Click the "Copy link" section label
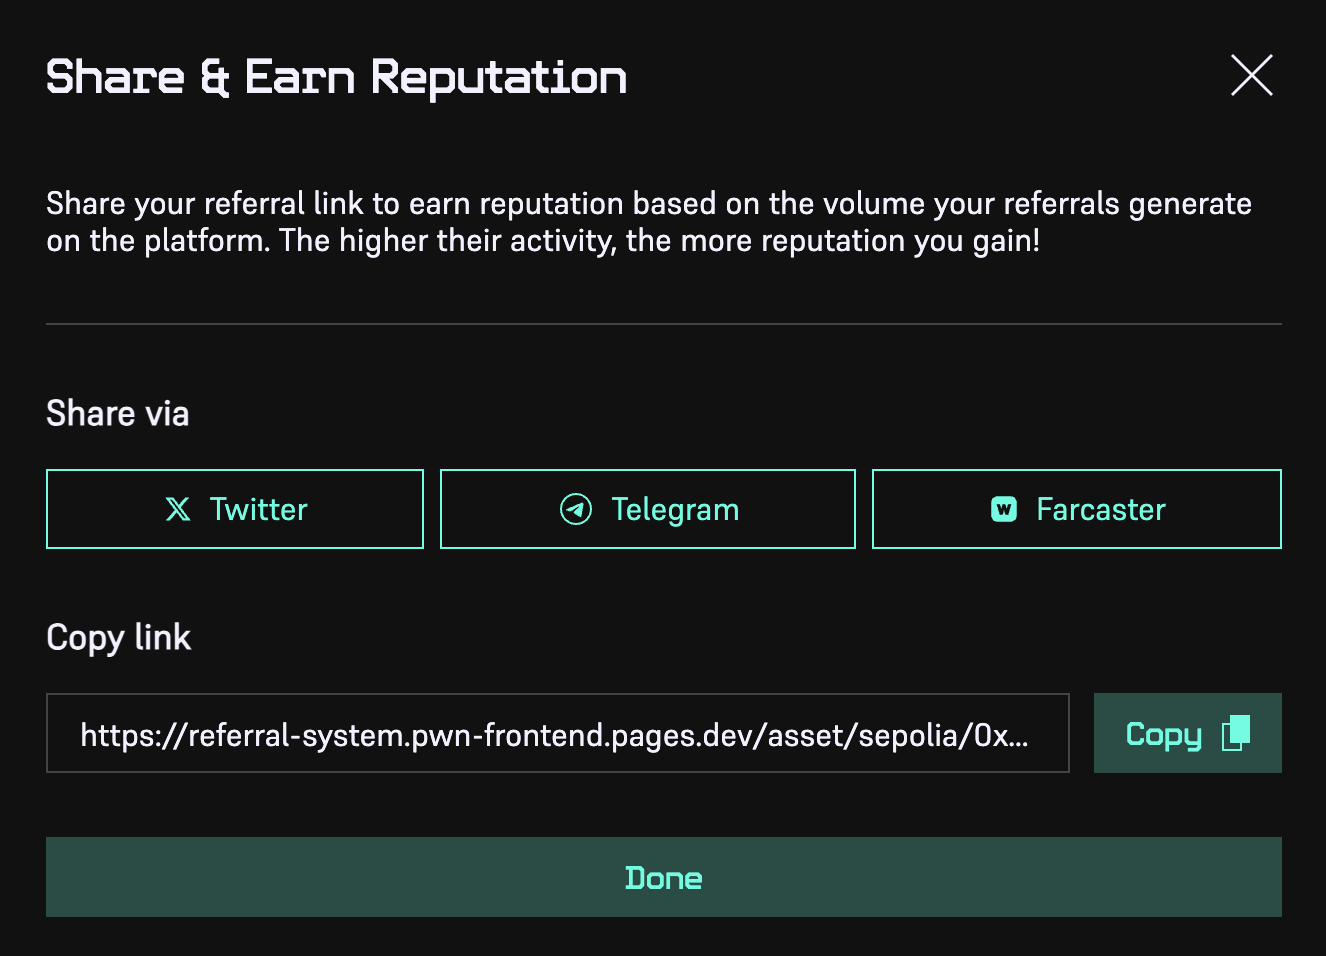The height and width of the screenshot is (956, 1326). point(119,637)
